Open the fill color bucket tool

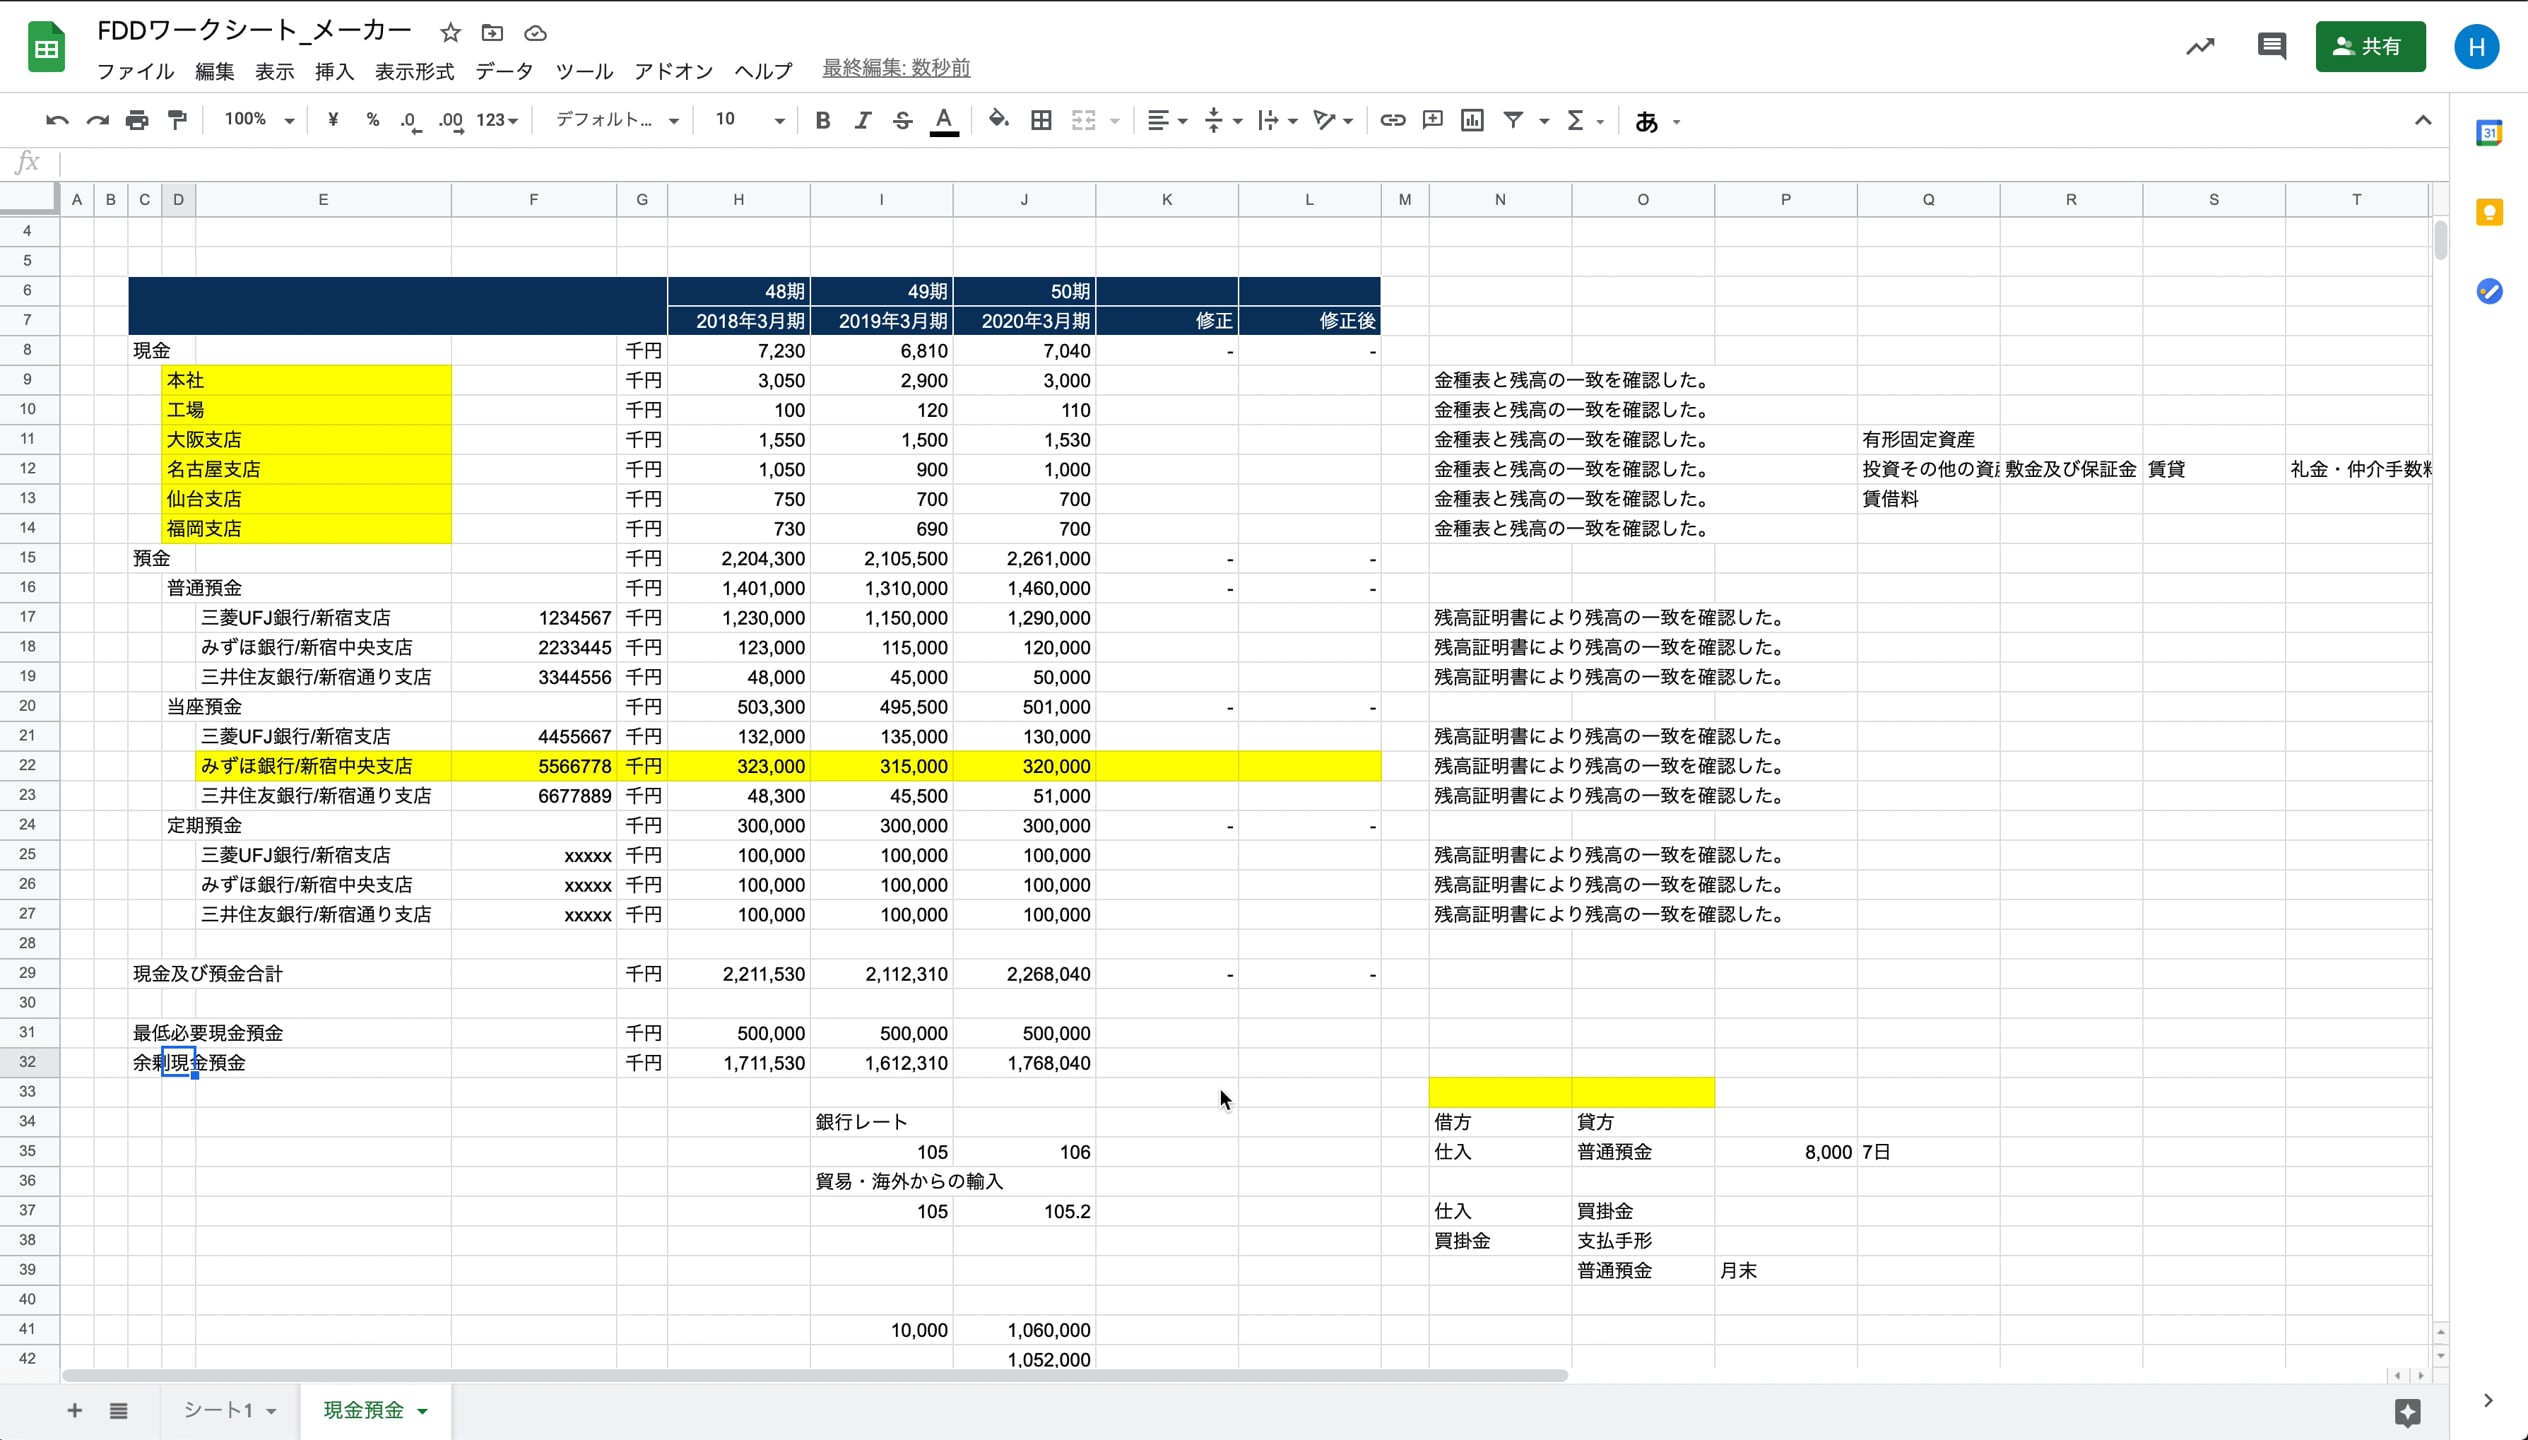click(x=998, y=120)
